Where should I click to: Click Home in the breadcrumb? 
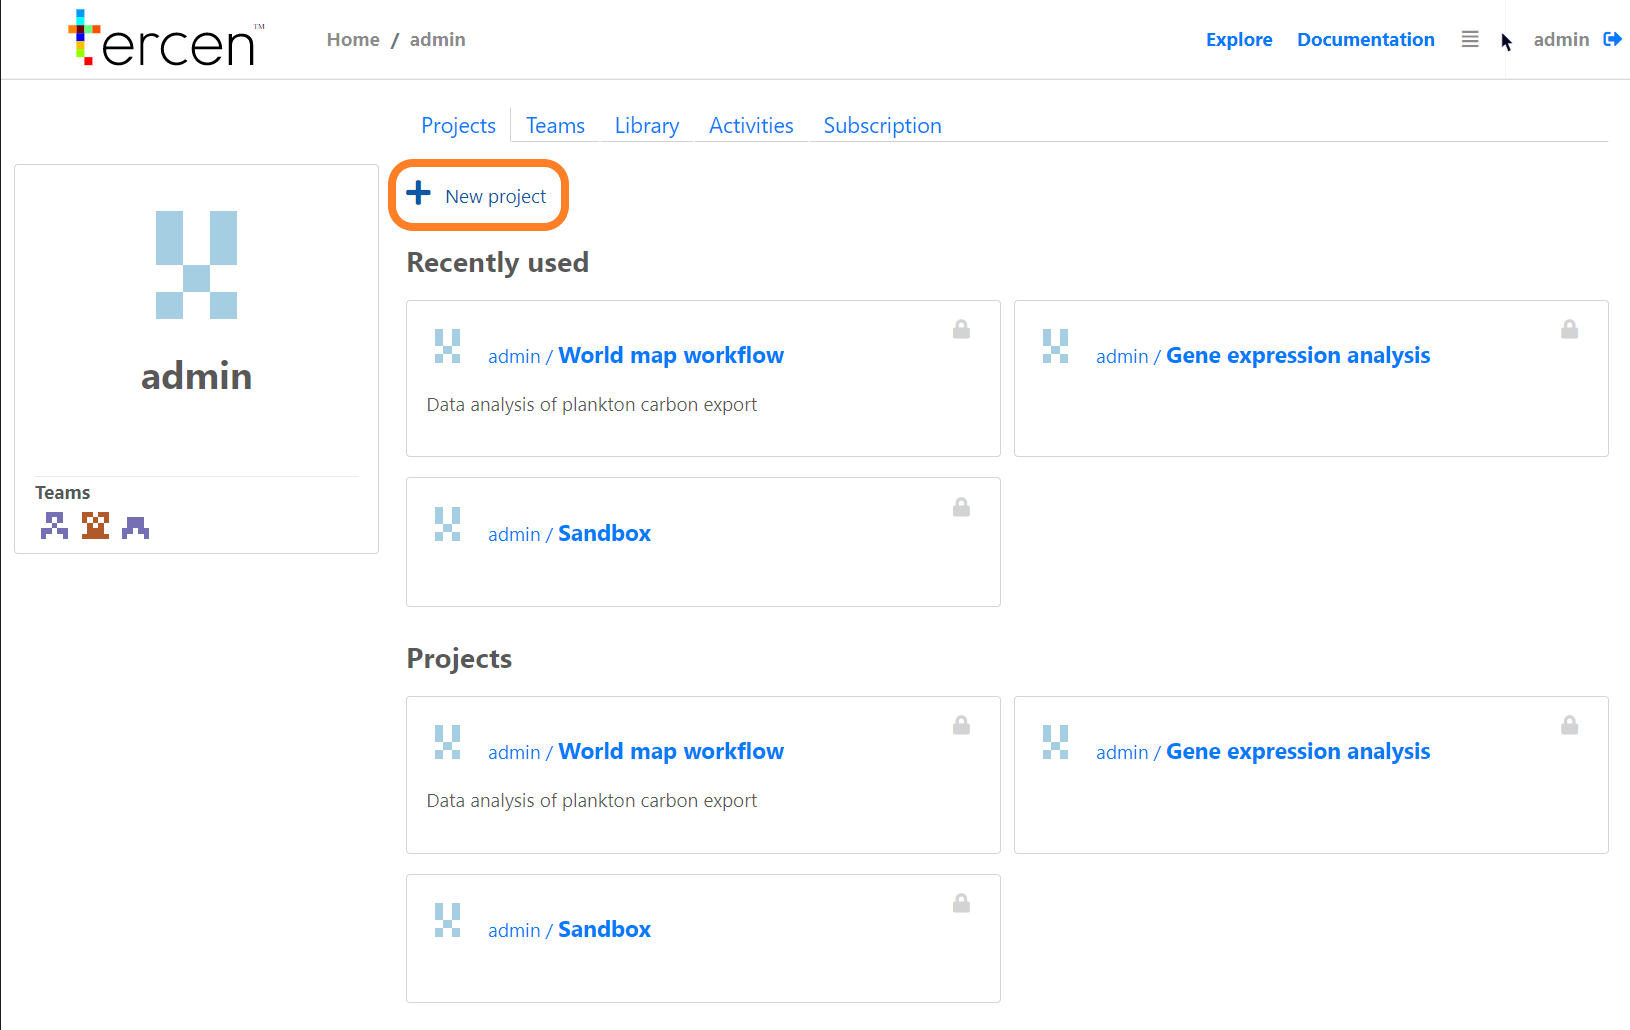[353, 39]
